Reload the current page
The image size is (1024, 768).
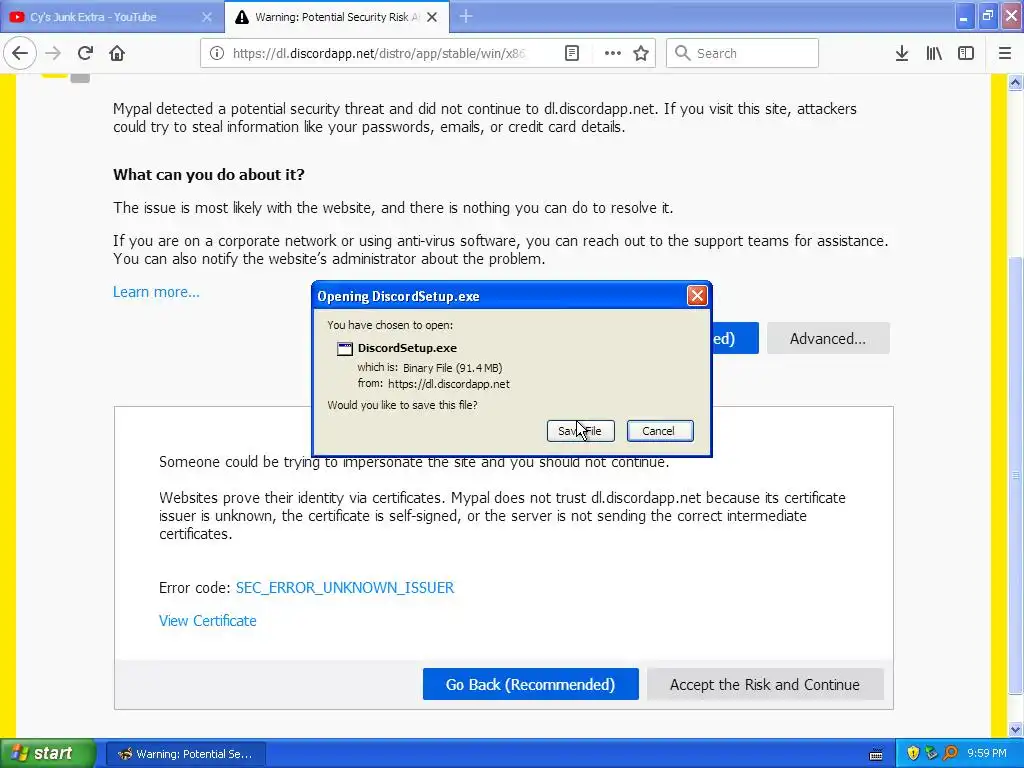(x=85, y=53)
